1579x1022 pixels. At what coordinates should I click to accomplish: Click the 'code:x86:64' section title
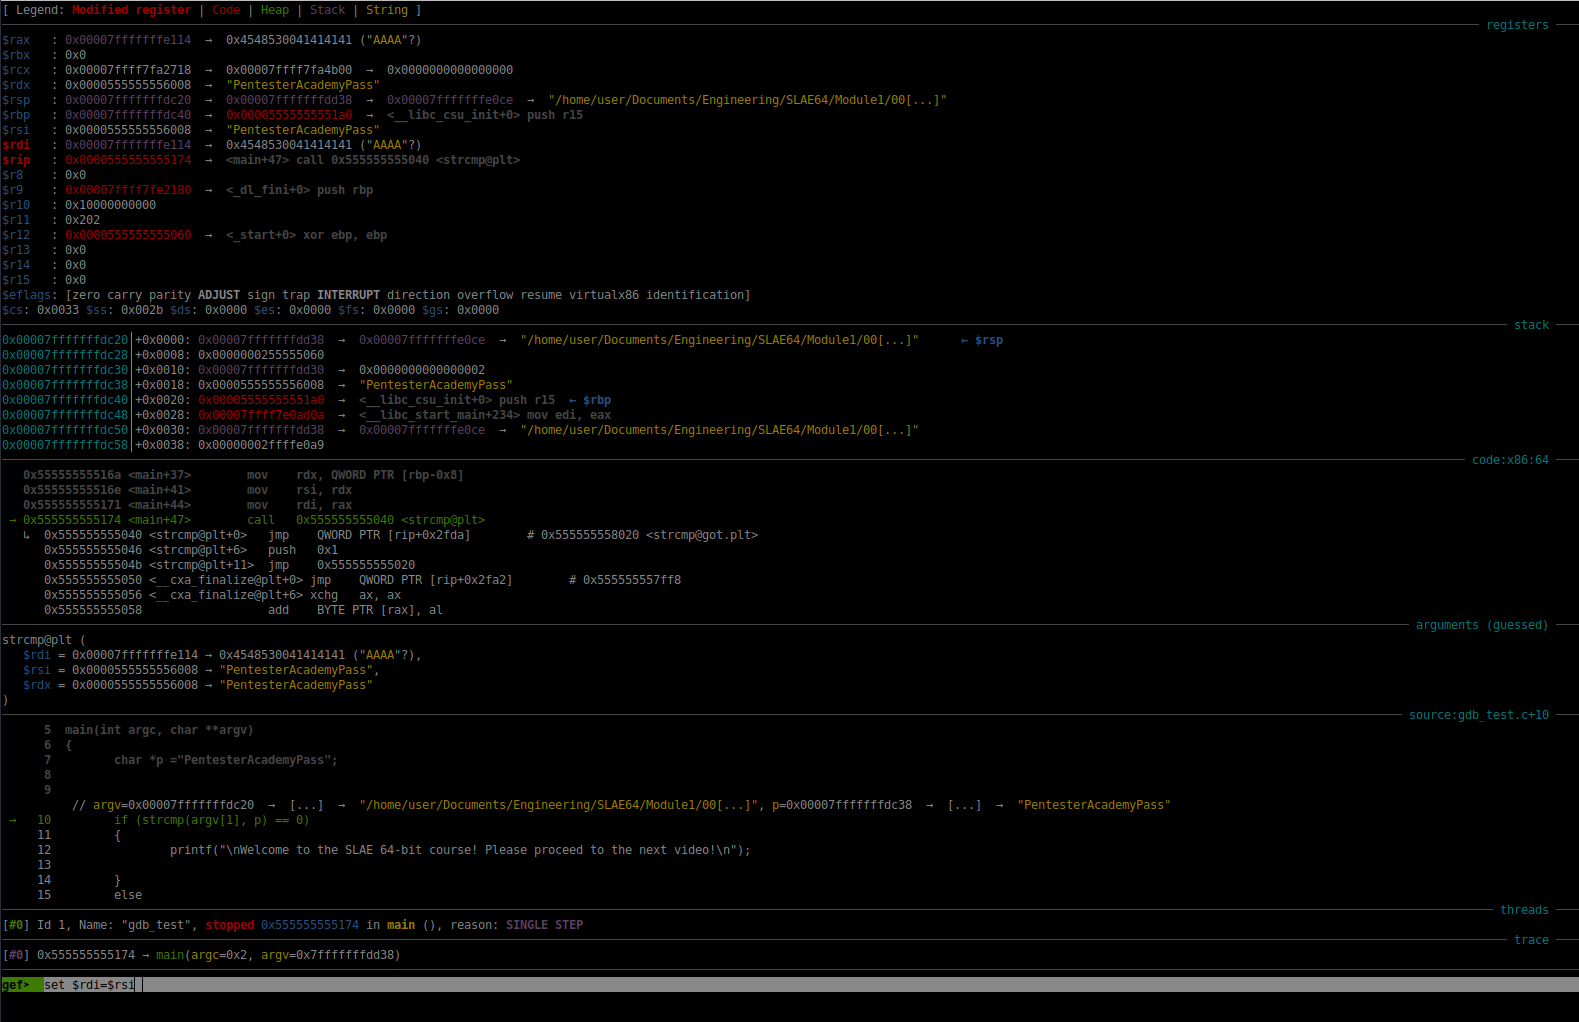1510,460
